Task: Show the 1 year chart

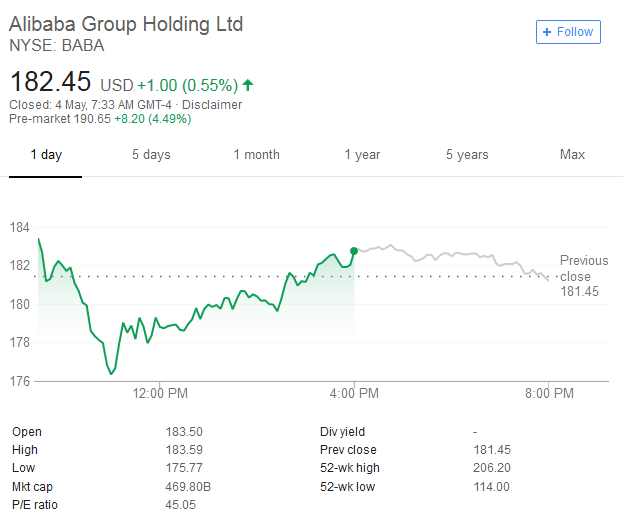Action: click(x=362, y=155)
